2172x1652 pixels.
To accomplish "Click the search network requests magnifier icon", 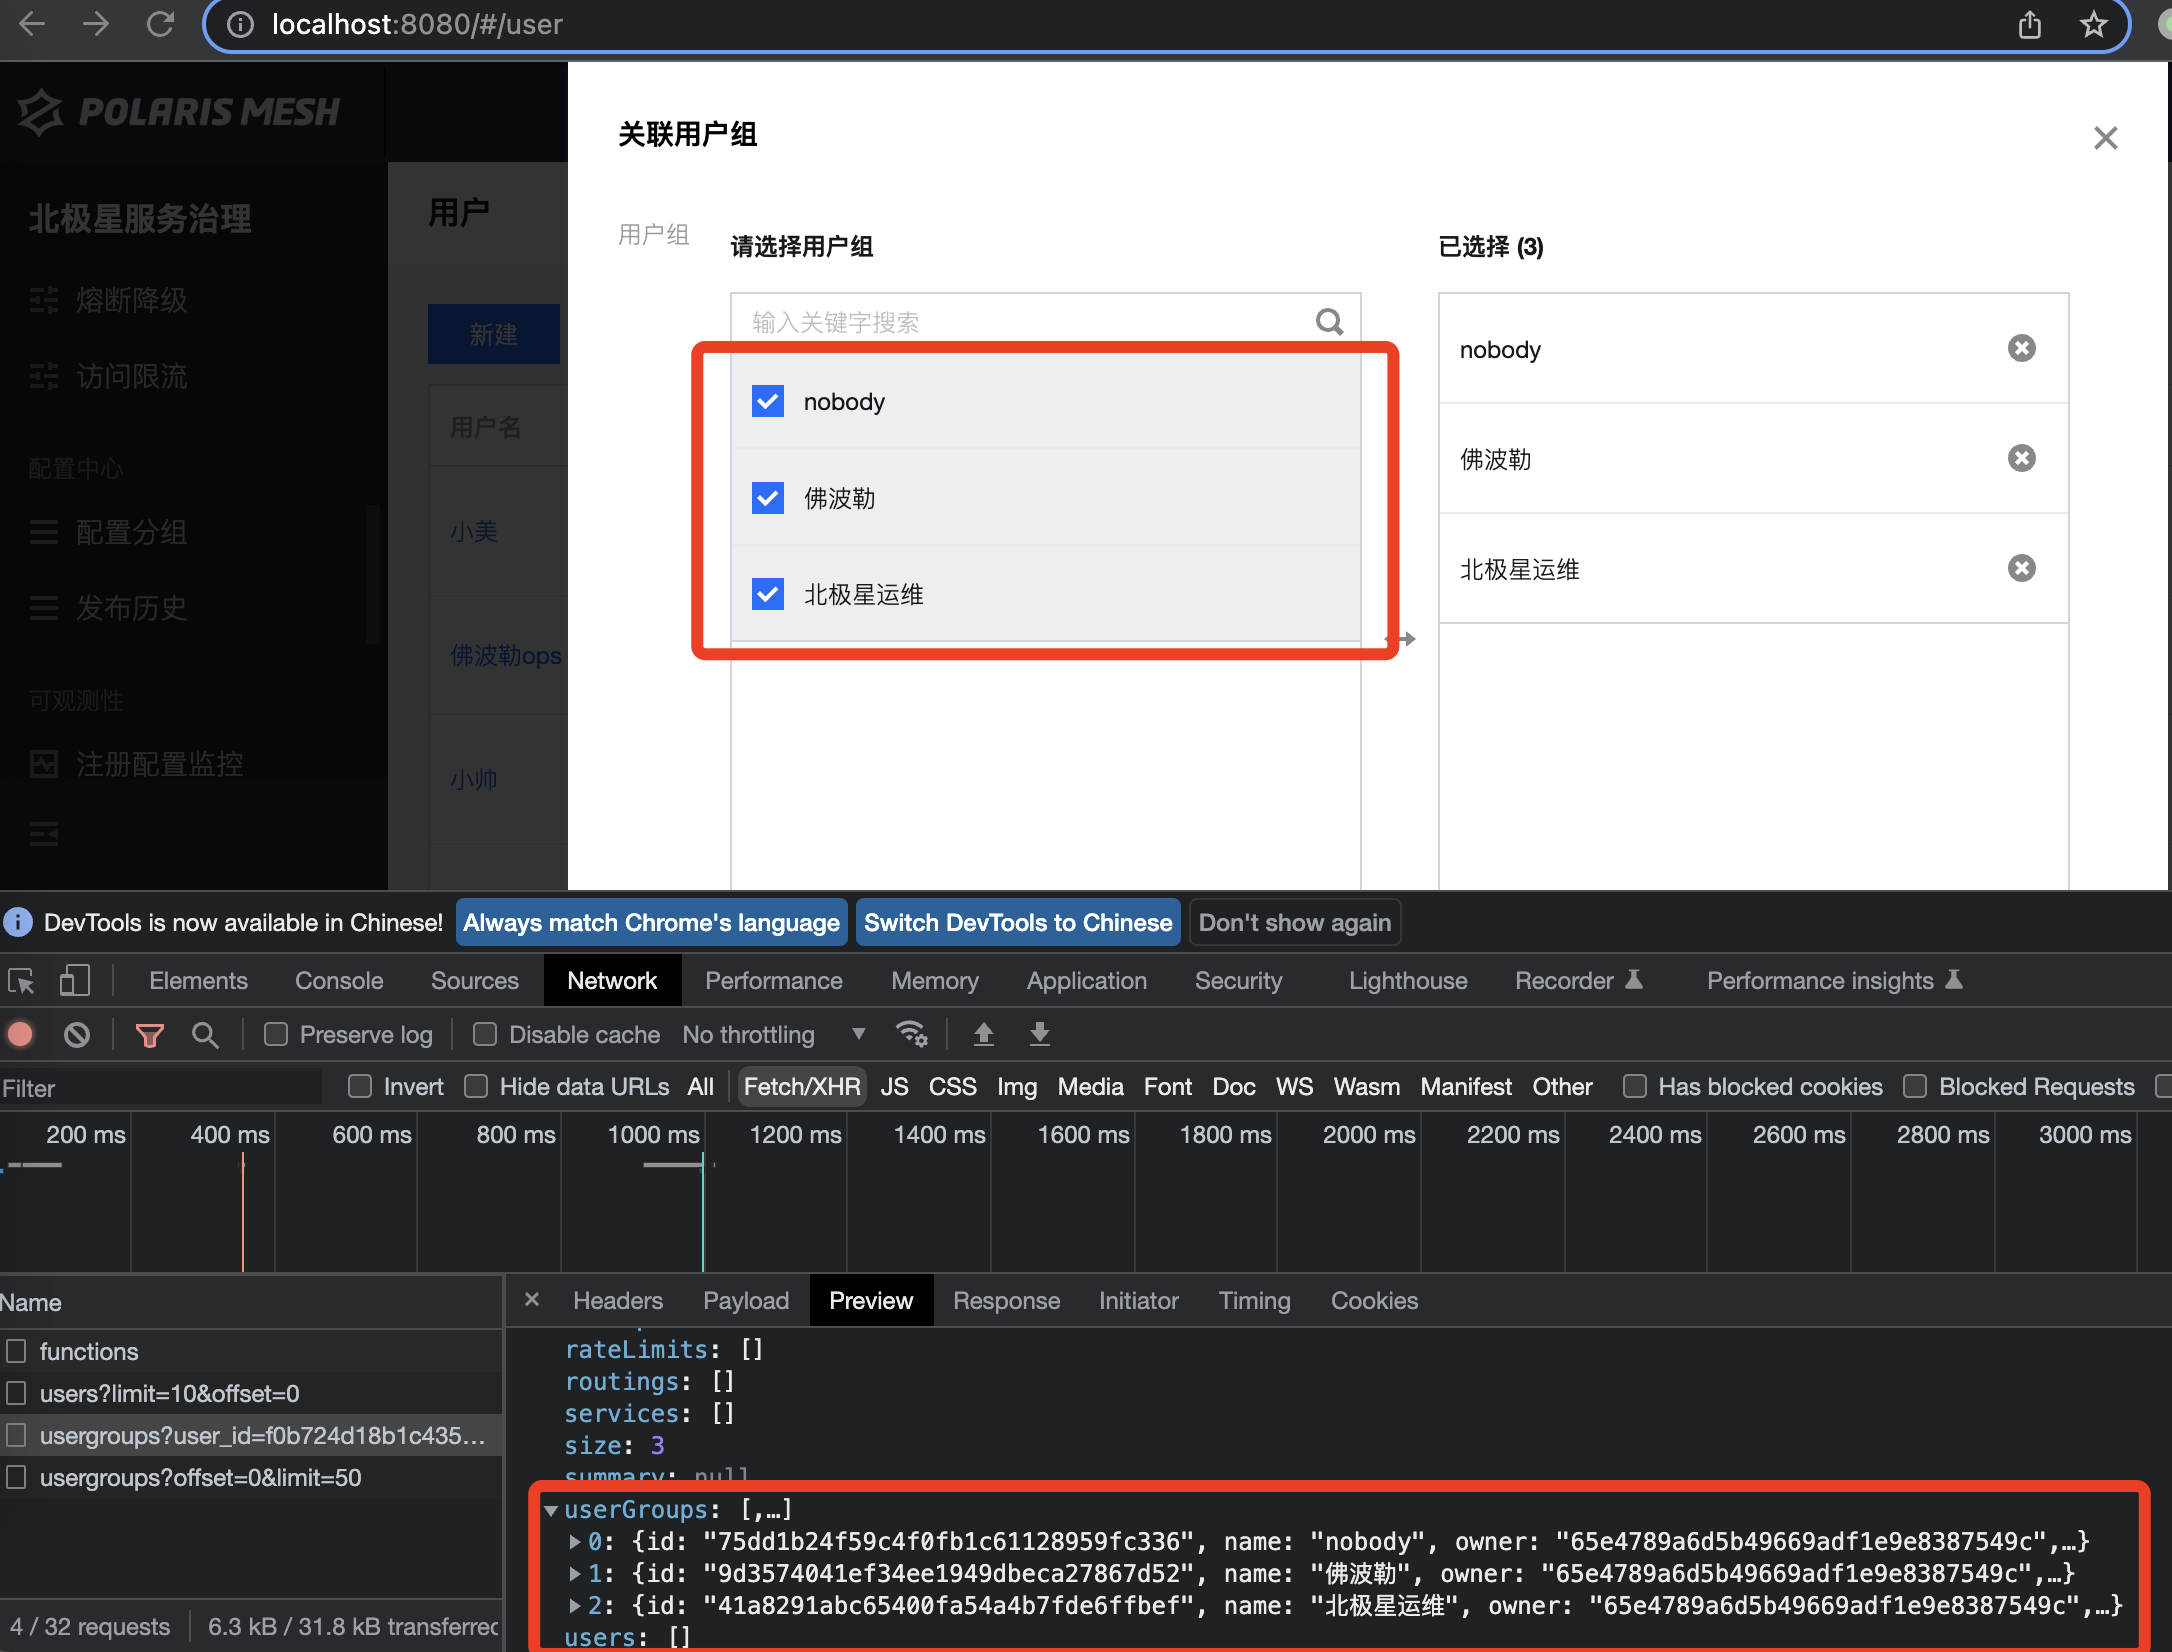I will coord(205,1034).
